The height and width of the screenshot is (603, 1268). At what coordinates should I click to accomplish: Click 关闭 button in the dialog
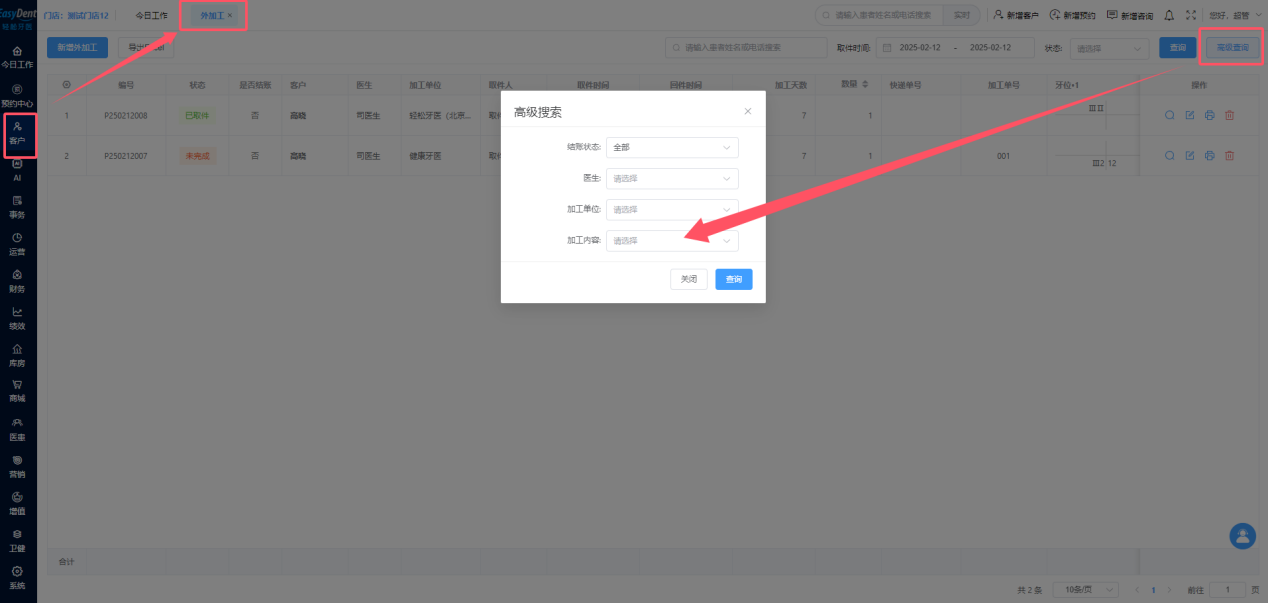[x=689, y=279]
